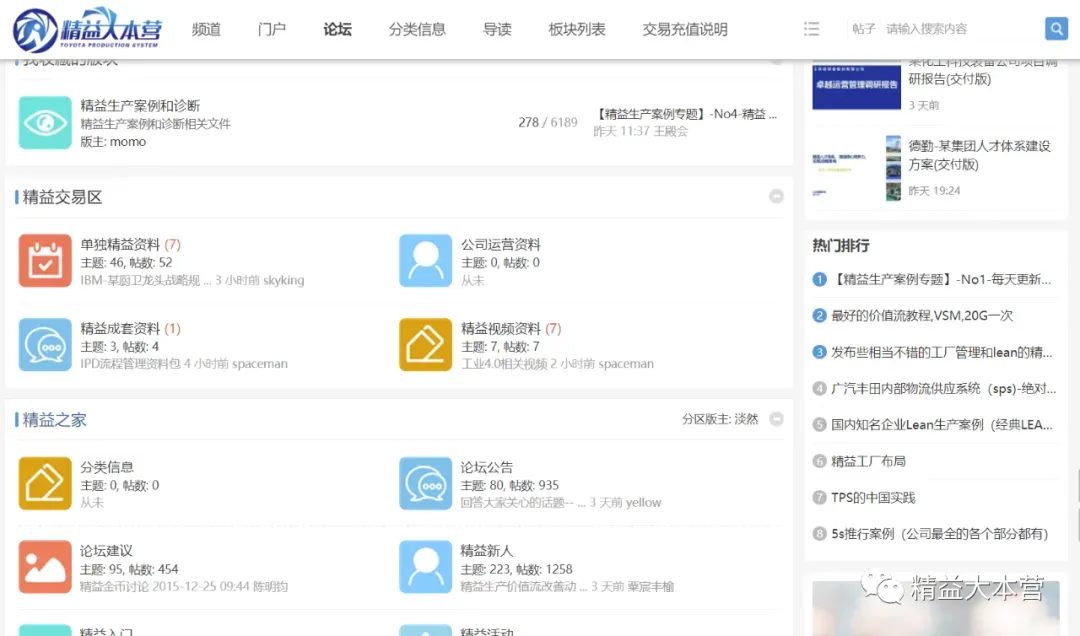The width and height of the screenshot is (1080, 636).
Task: Select the 论坛 menu item
Action: click(x=338, y=29)
